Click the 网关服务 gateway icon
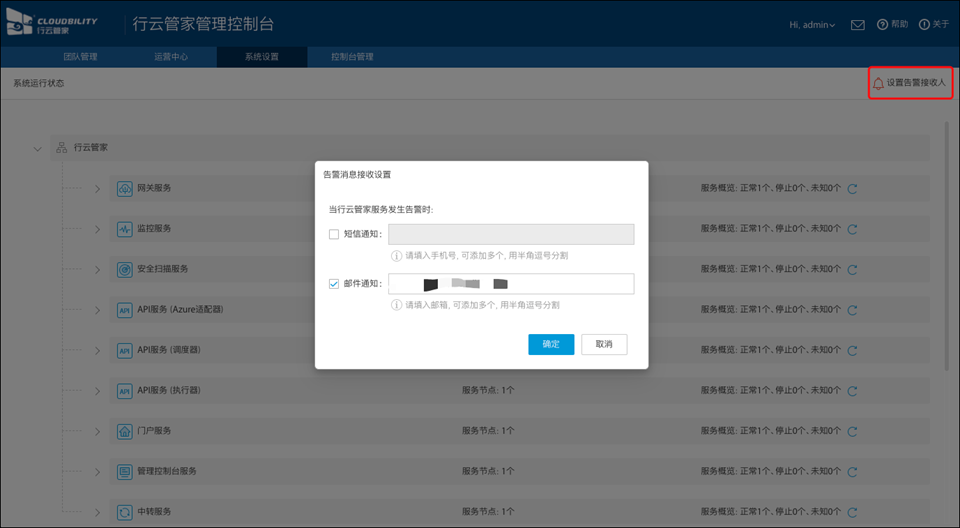This screenshot has height=528, width=960. (125, 189)
